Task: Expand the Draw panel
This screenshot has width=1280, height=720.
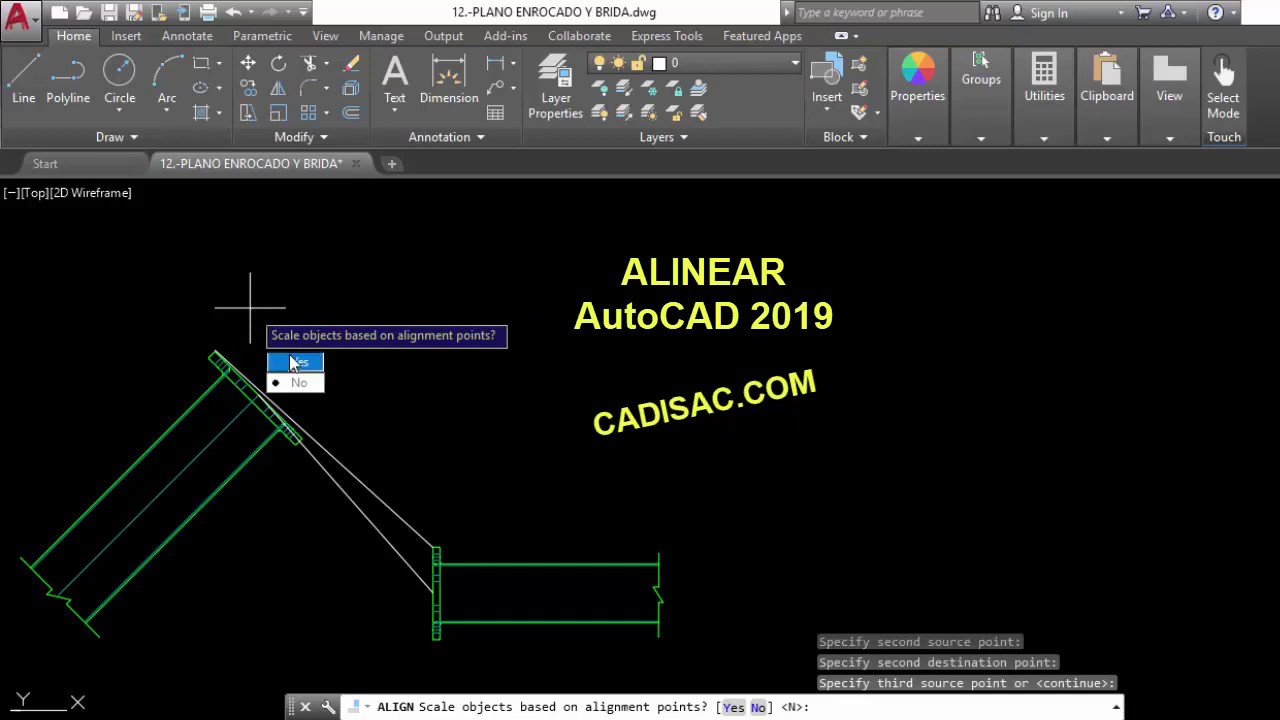Action: tap(116, 137)
